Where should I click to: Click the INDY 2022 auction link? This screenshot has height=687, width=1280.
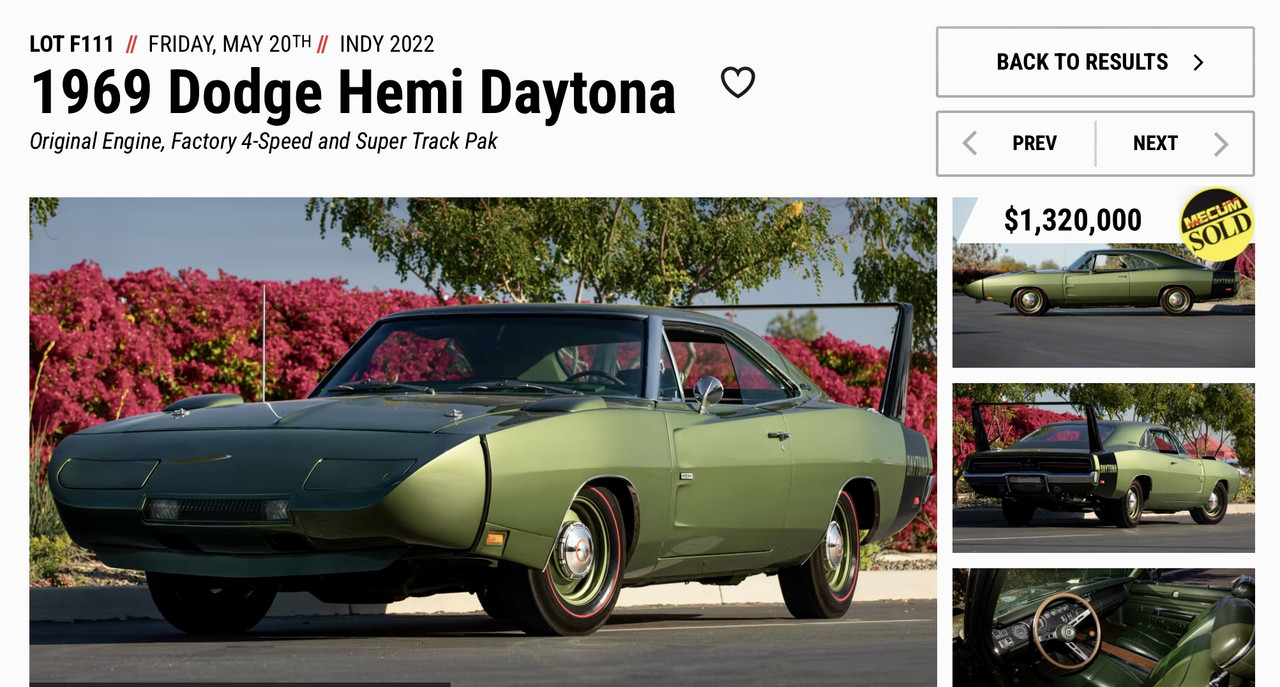point(387,44)
